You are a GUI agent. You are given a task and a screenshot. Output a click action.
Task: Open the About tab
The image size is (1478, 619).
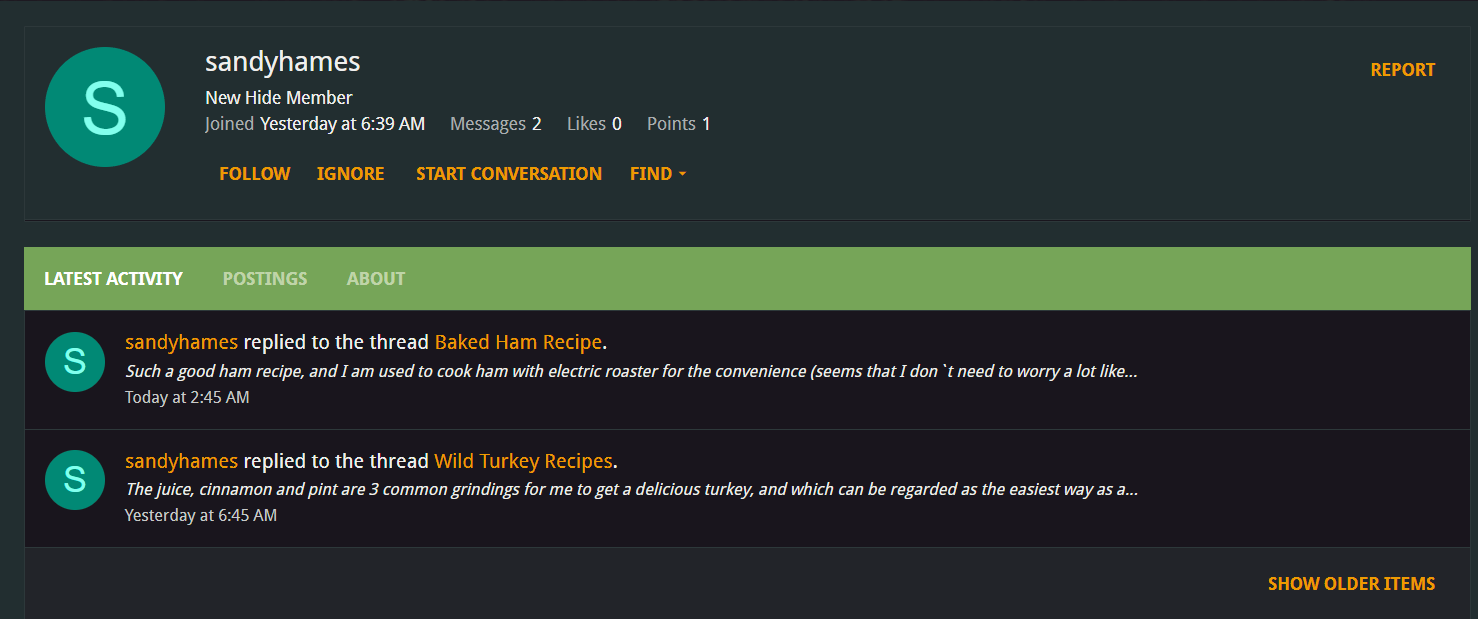376,279
